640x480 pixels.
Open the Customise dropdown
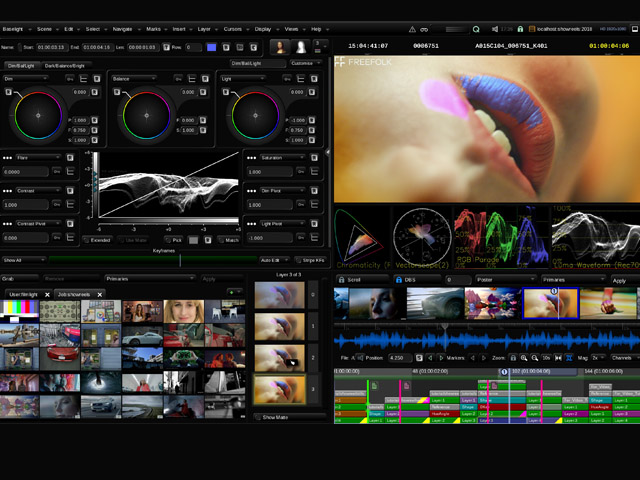(x=305, y=63)
